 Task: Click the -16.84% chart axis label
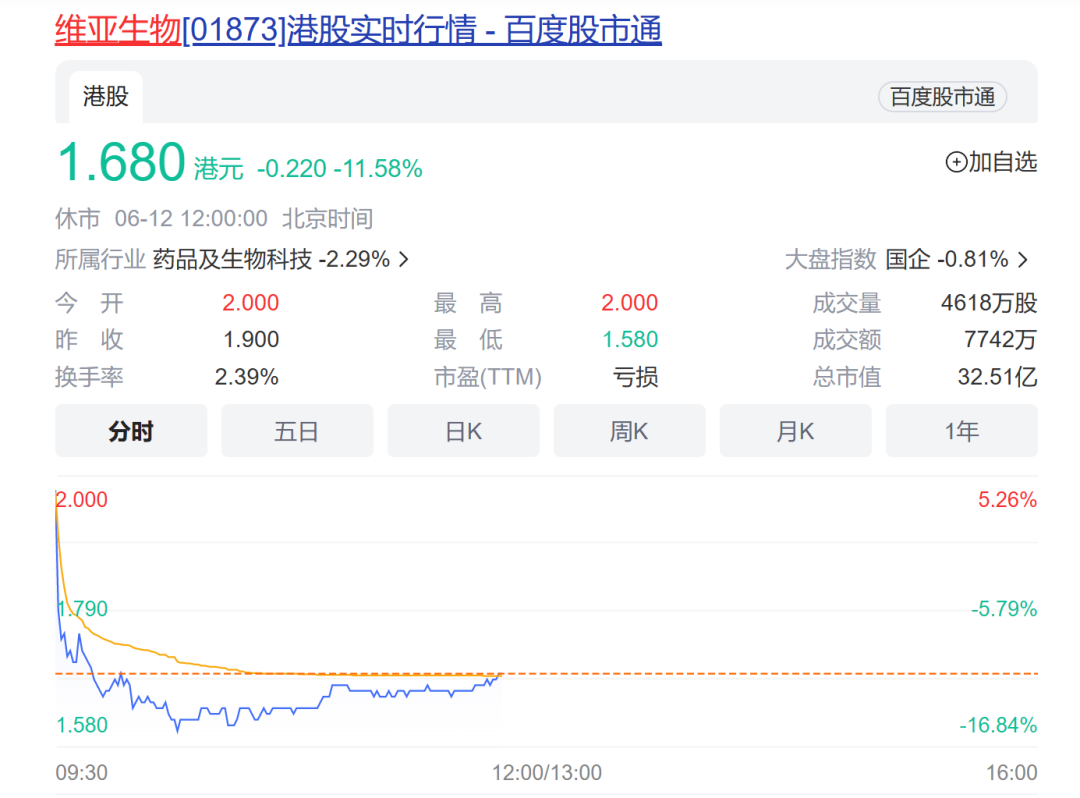click(999, 725)
